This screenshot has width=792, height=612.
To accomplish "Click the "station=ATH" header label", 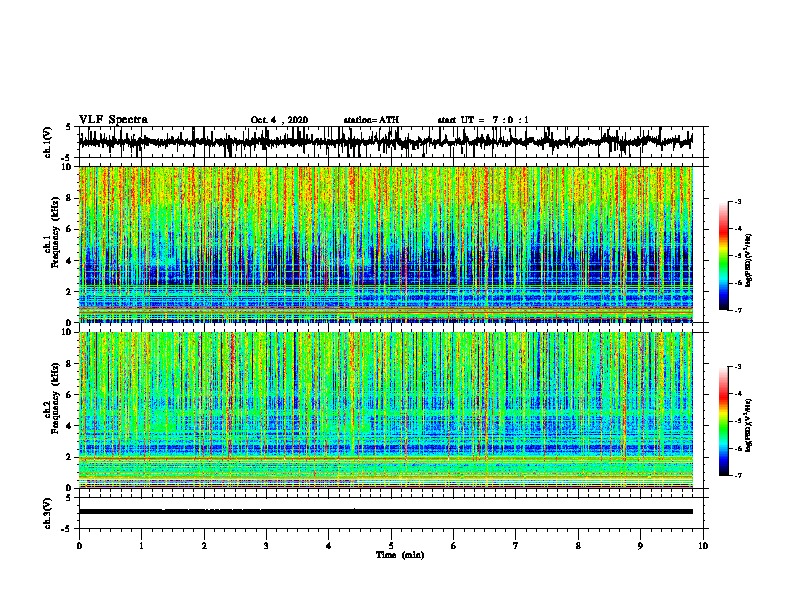I will [371, 120].
